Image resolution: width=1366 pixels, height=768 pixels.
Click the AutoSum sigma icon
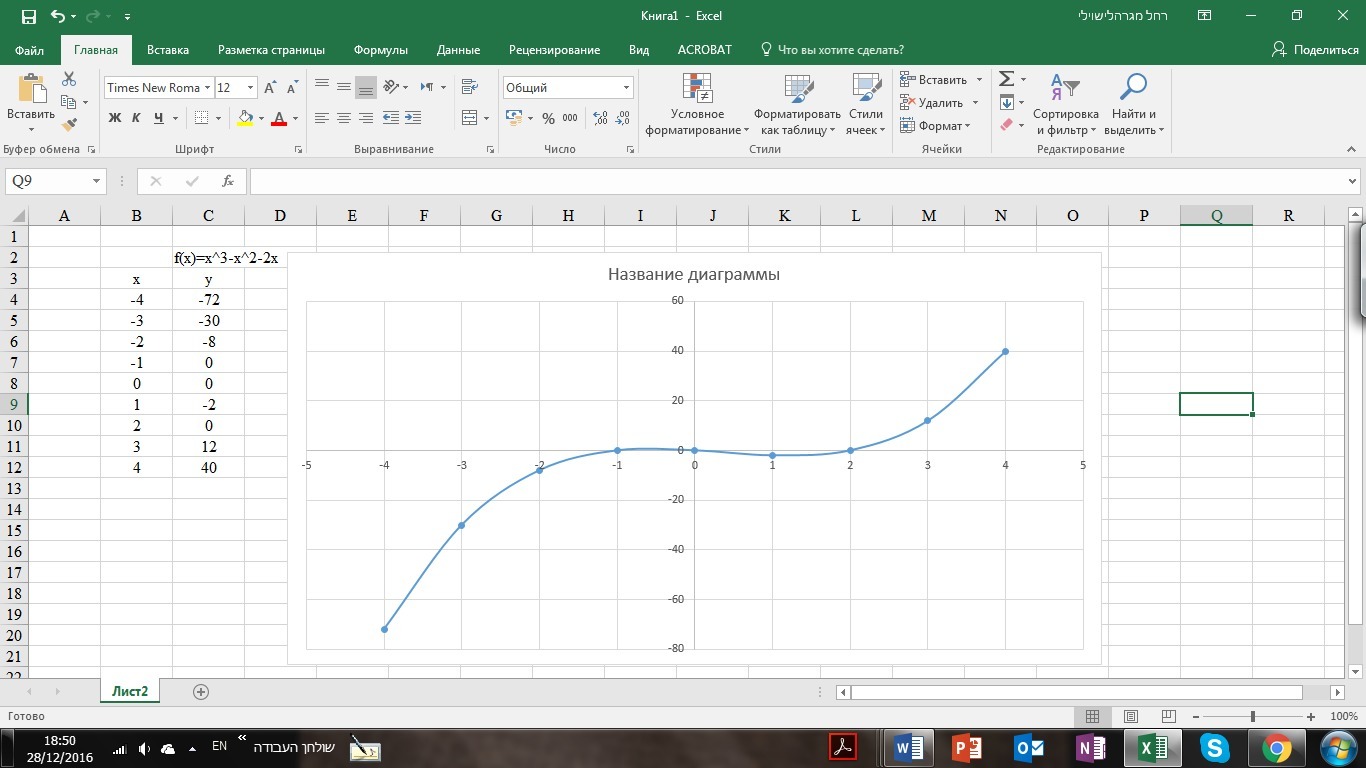pyautogui.click(x=1007, y=79)
